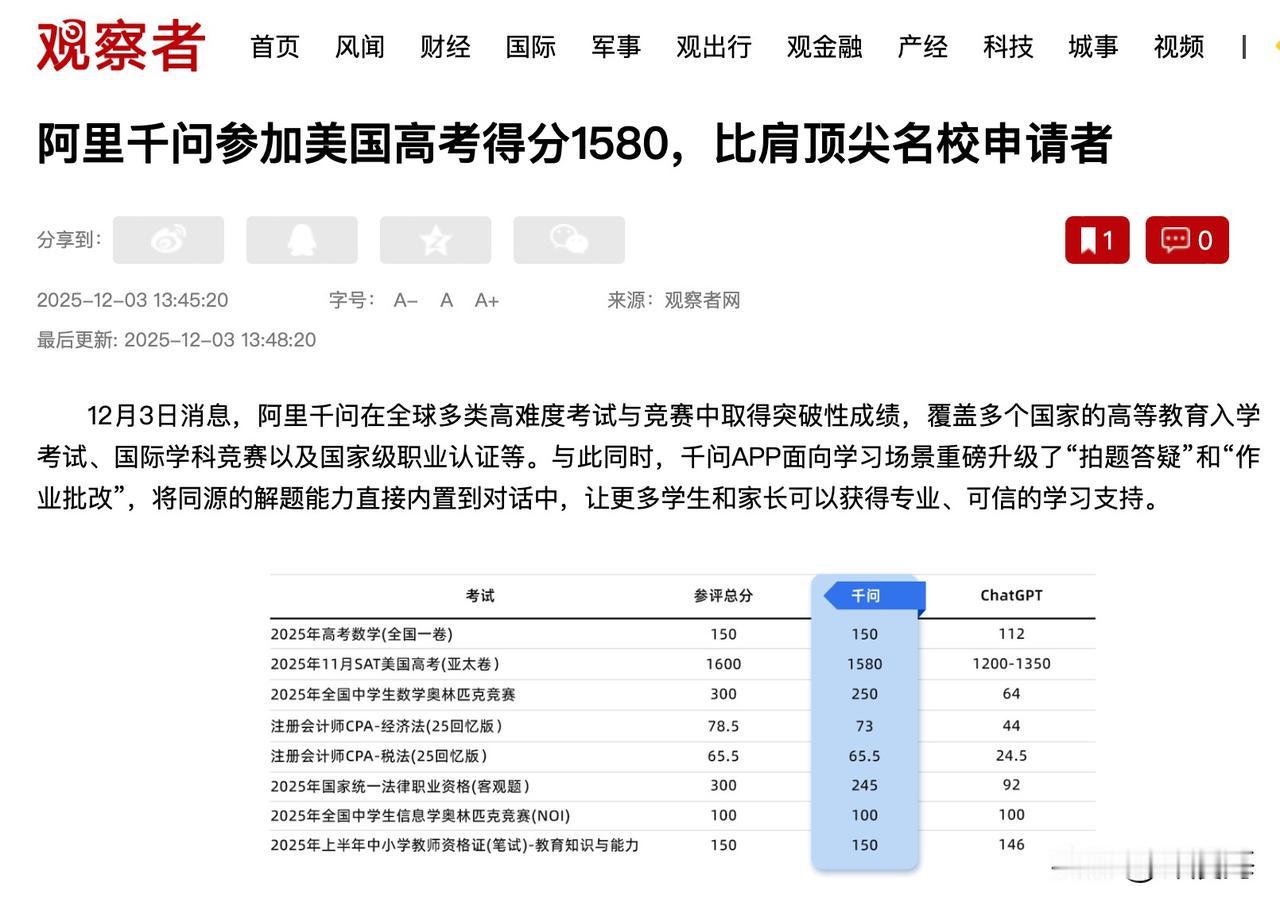Click the 最后更新 timestamp line
Image resolution: width=1280 pixels, height=906 pixels.
coord(176,340)
